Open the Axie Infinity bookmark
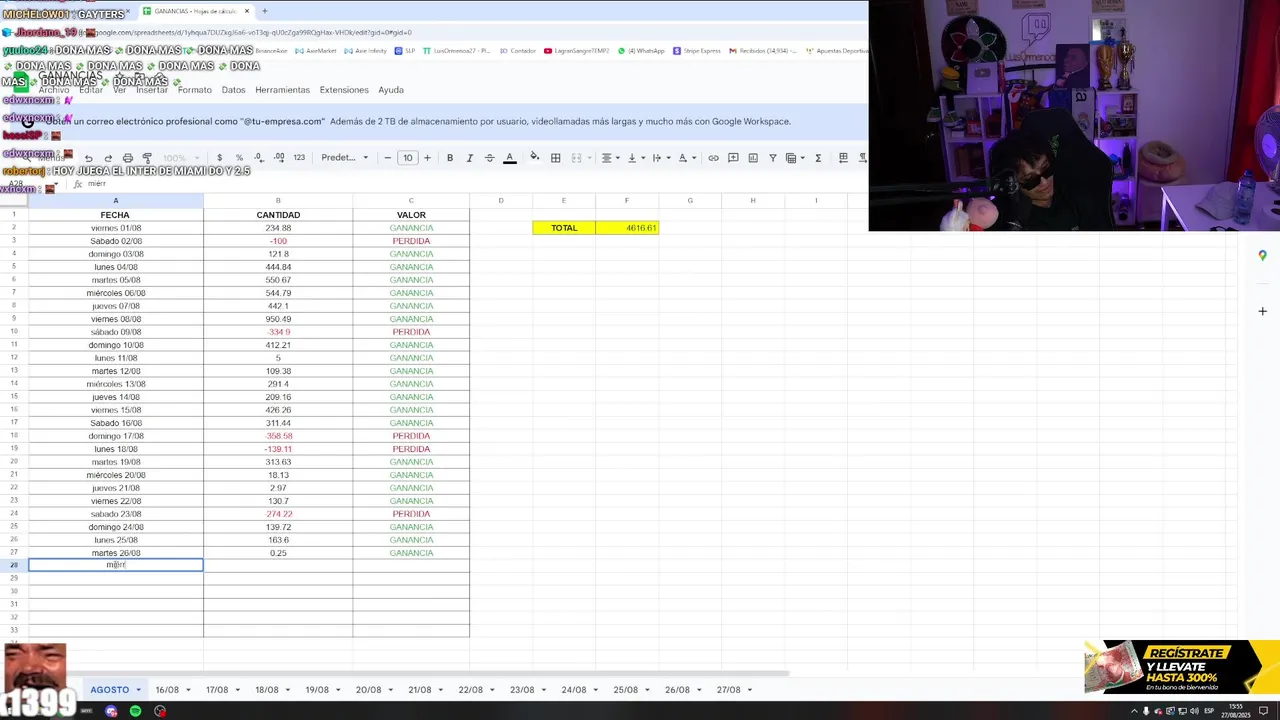This screenshot has height=720, width=1280. (366, 51)
